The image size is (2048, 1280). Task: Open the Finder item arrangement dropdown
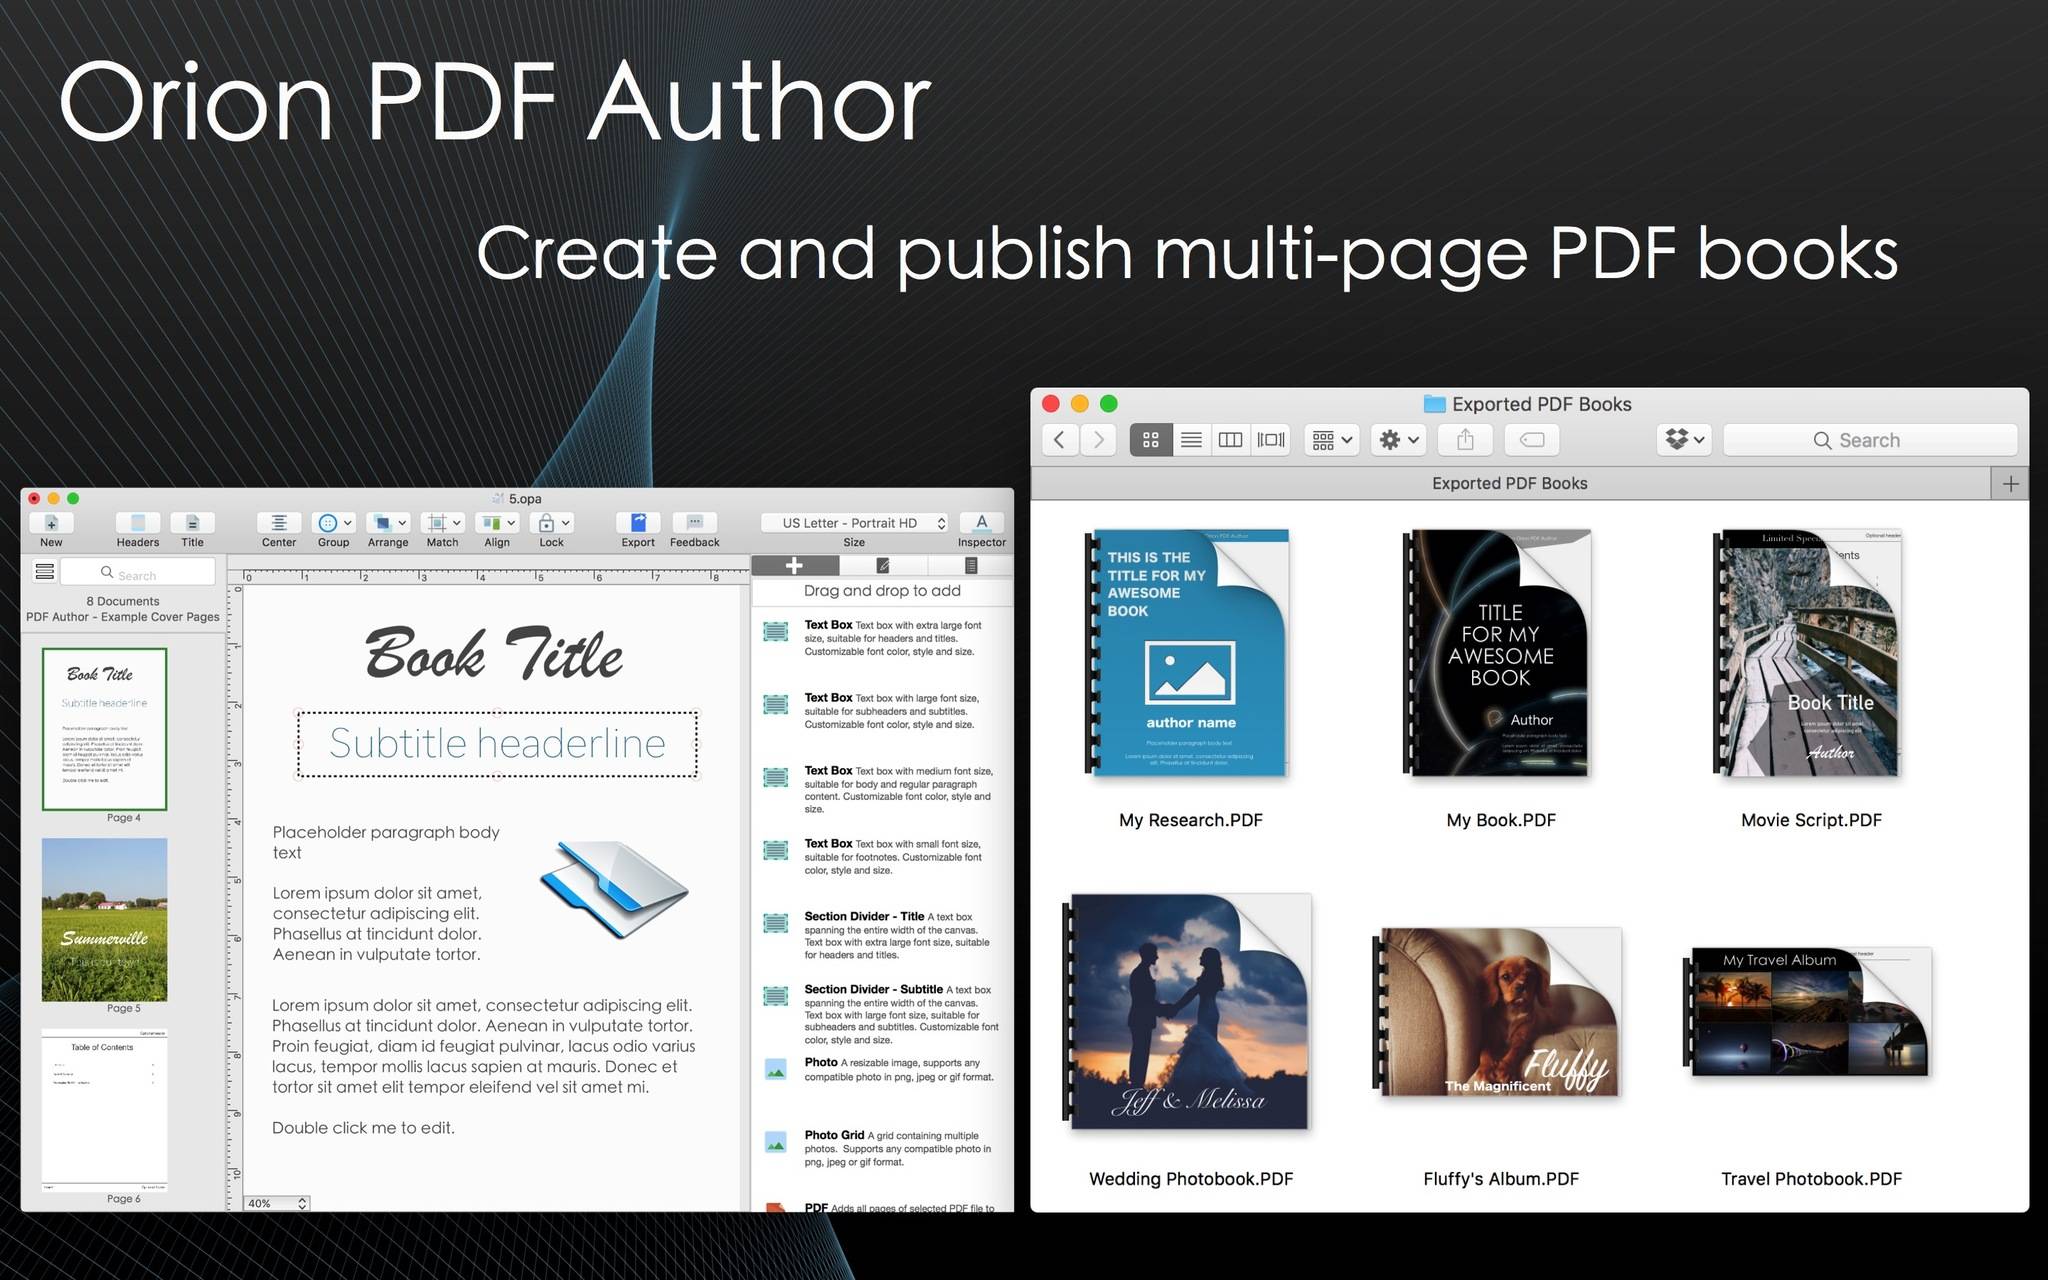coord(1332,440)
